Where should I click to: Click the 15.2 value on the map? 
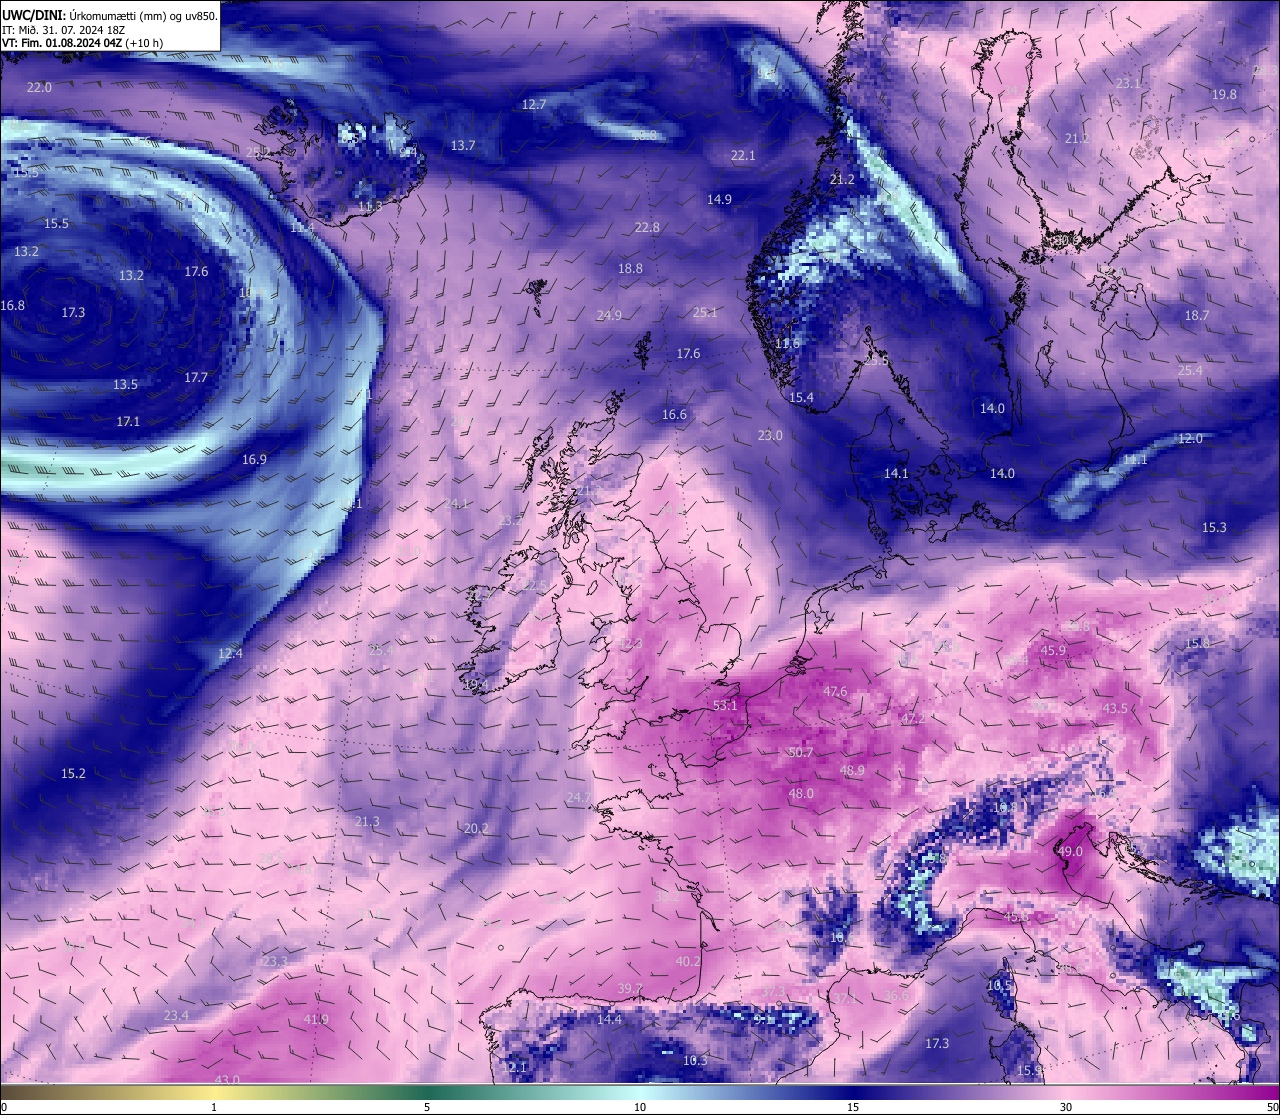pyautogui.click(x=73, y=774)
